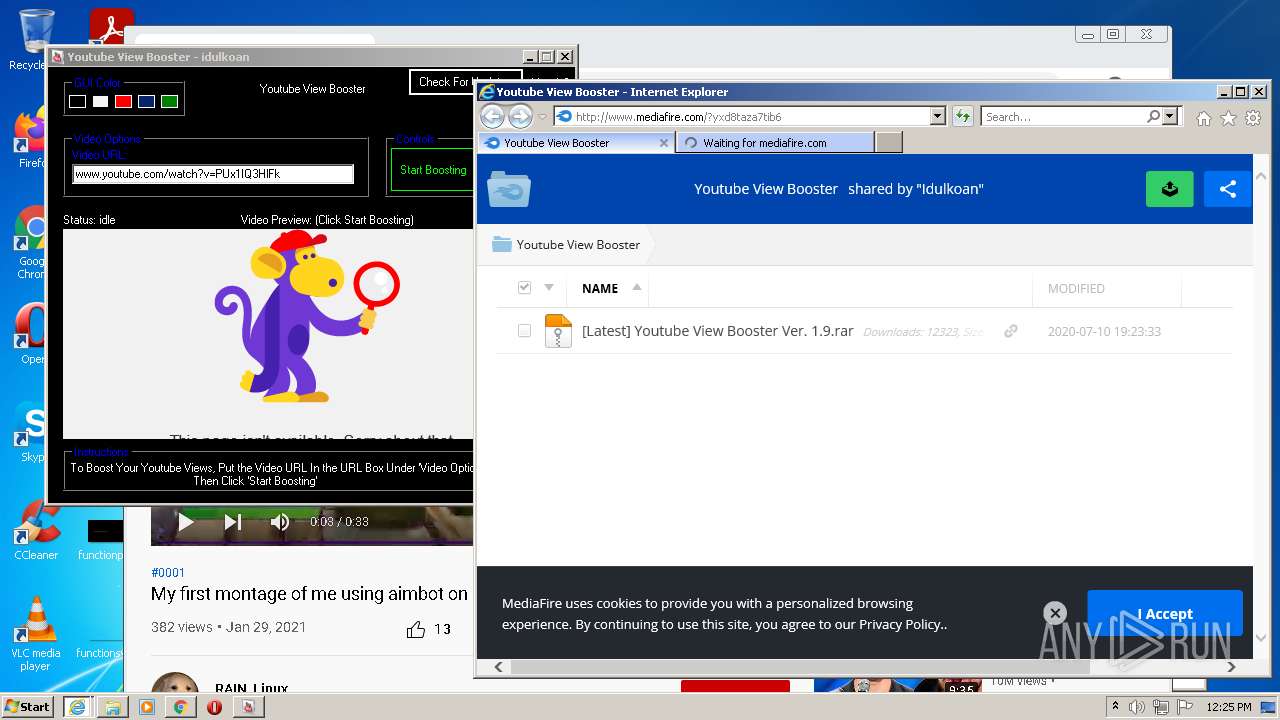Click the IE forward navigation button
Image resolution: width=1280 pixels, height=720 pixels.
pos(520,116)
